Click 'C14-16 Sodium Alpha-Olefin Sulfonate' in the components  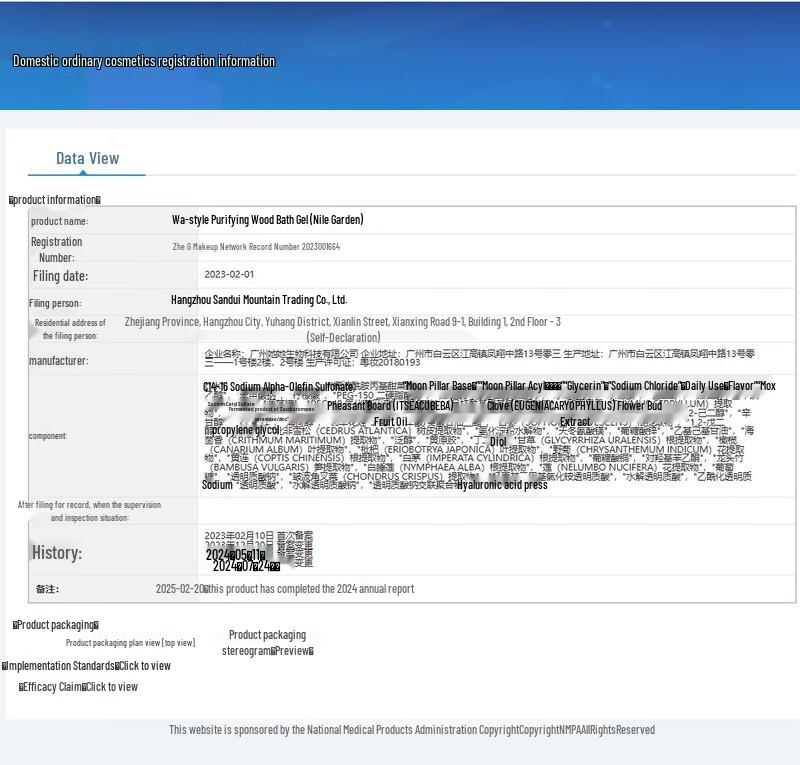[277, 387]
